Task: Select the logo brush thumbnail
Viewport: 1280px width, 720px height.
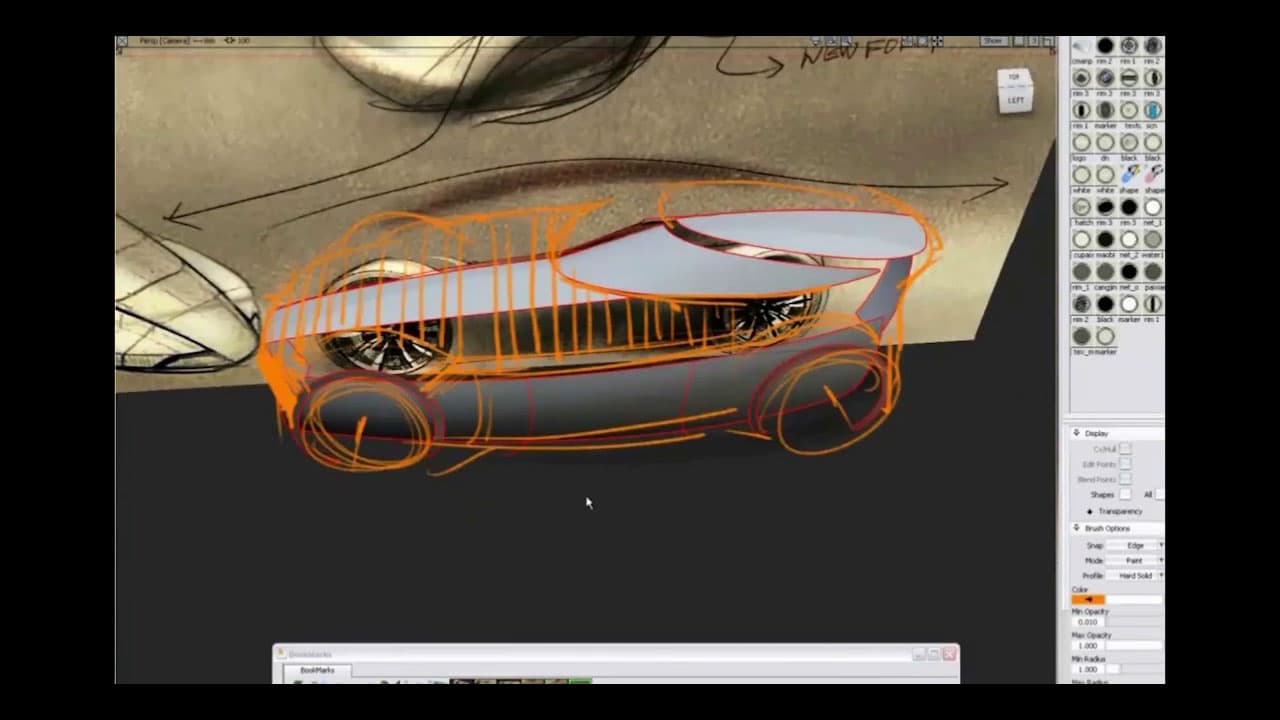Action: pos(1080,141)
